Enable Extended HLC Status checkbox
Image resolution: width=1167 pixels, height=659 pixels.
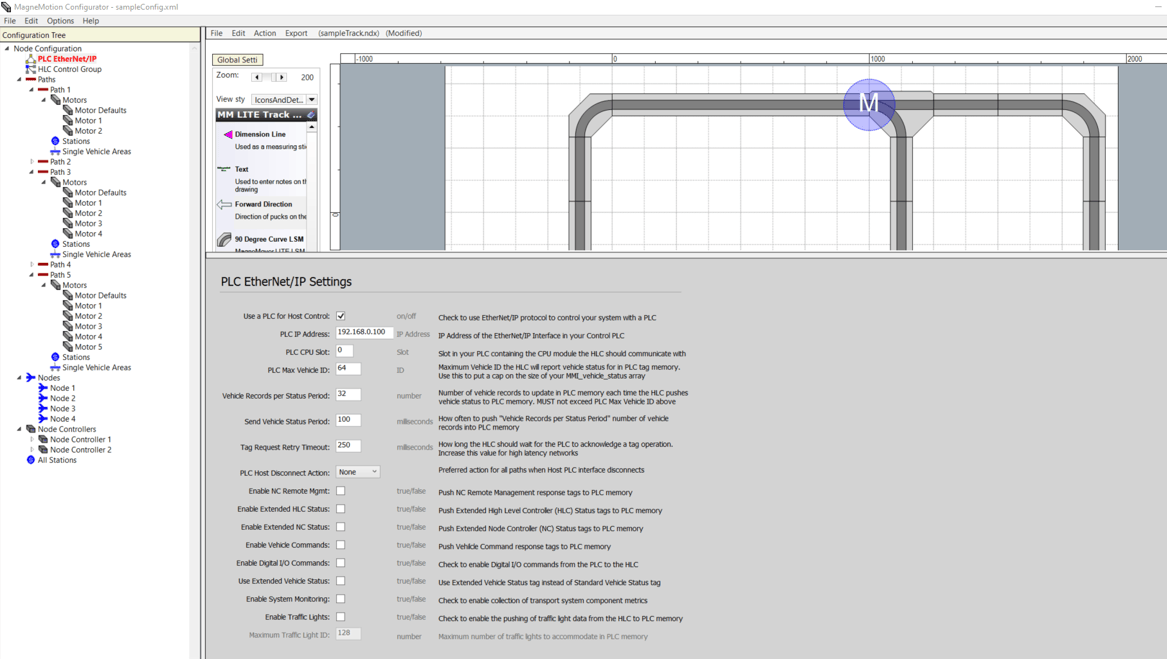(x=341, y=509)
